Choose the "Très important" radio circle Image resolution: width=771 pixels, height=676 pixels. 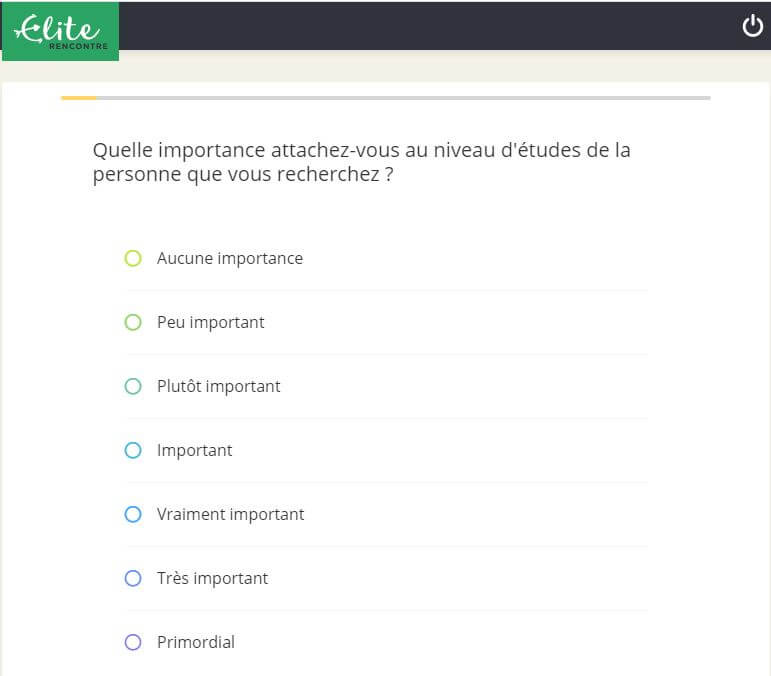tap(133, 579)
